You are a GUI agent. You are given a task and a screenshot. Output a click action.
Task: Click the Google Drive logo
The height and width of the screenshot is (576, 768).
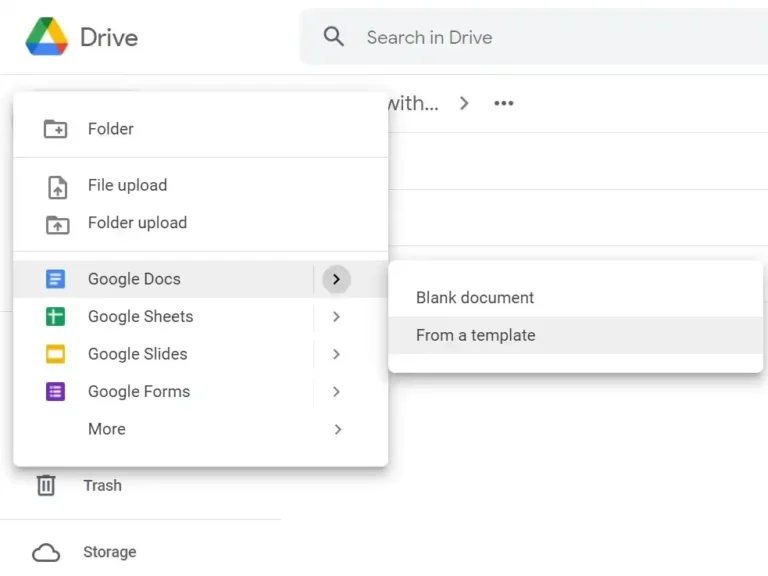(x=47, y=37)
